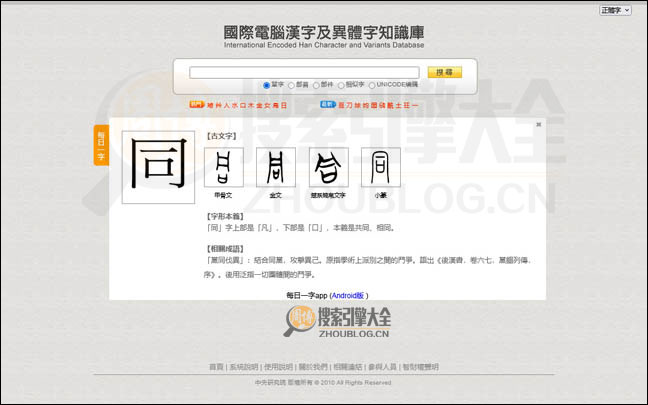The width and height of the screenshot is (648, 405).
Task: Open the 金文 glyph thumbnail
Action: [276, 167]
